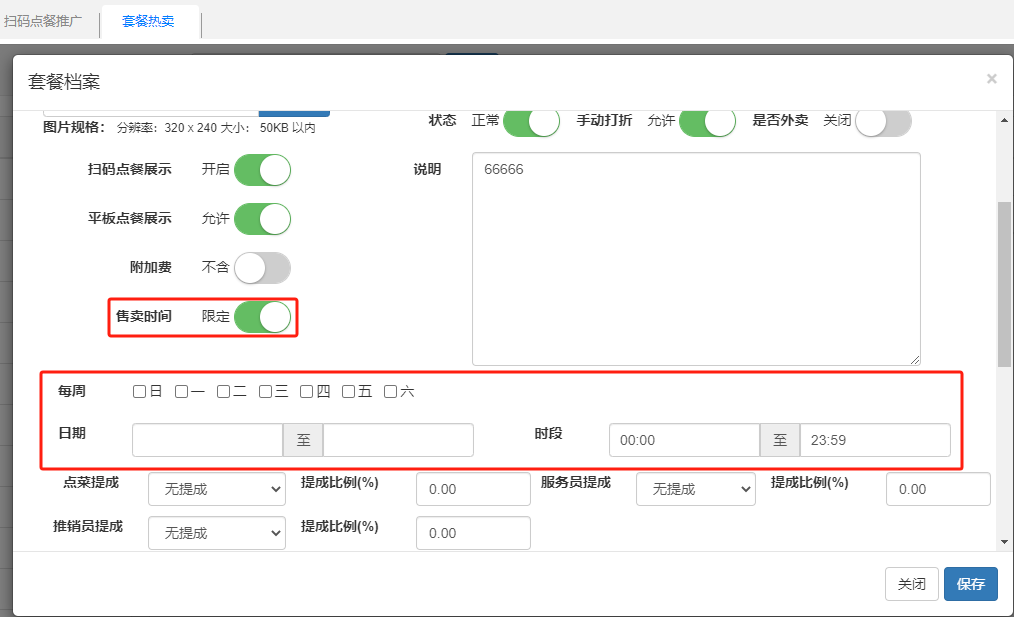Toggle the 状态 switch

coord(531,121)
